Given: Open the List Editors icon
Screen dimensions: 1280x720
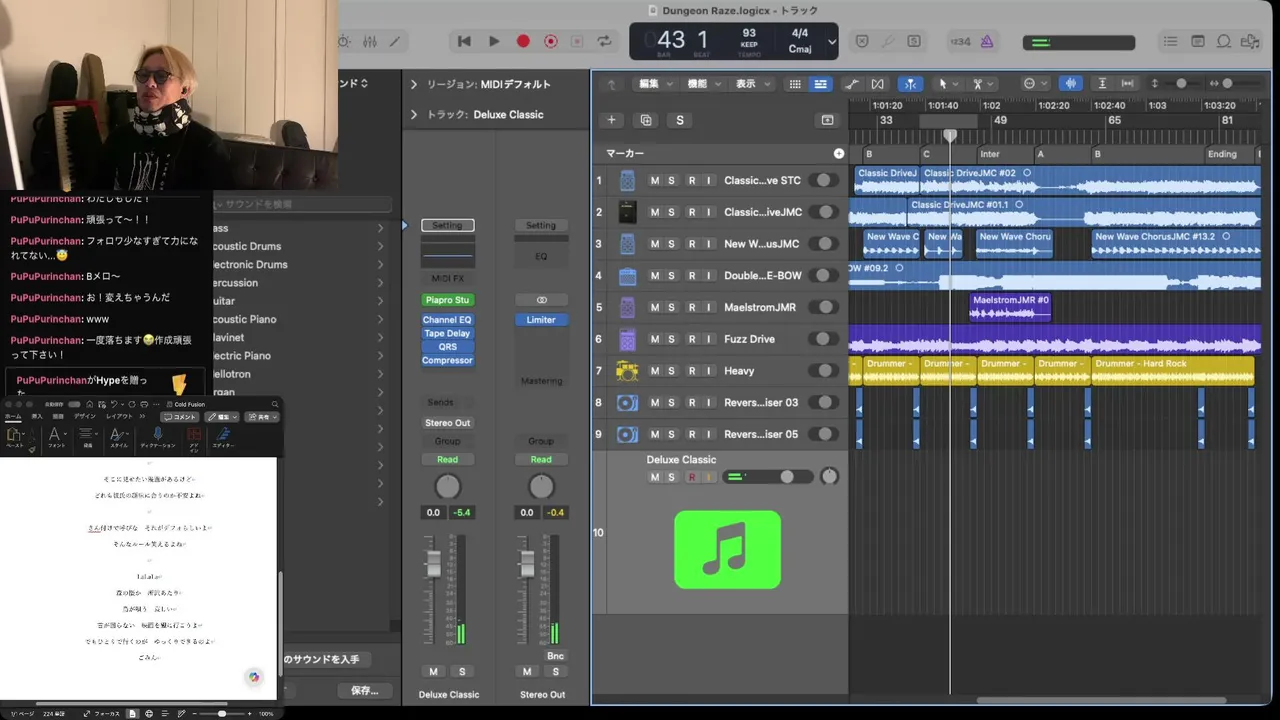Looking at the screenshot, I should [1171, 41].
